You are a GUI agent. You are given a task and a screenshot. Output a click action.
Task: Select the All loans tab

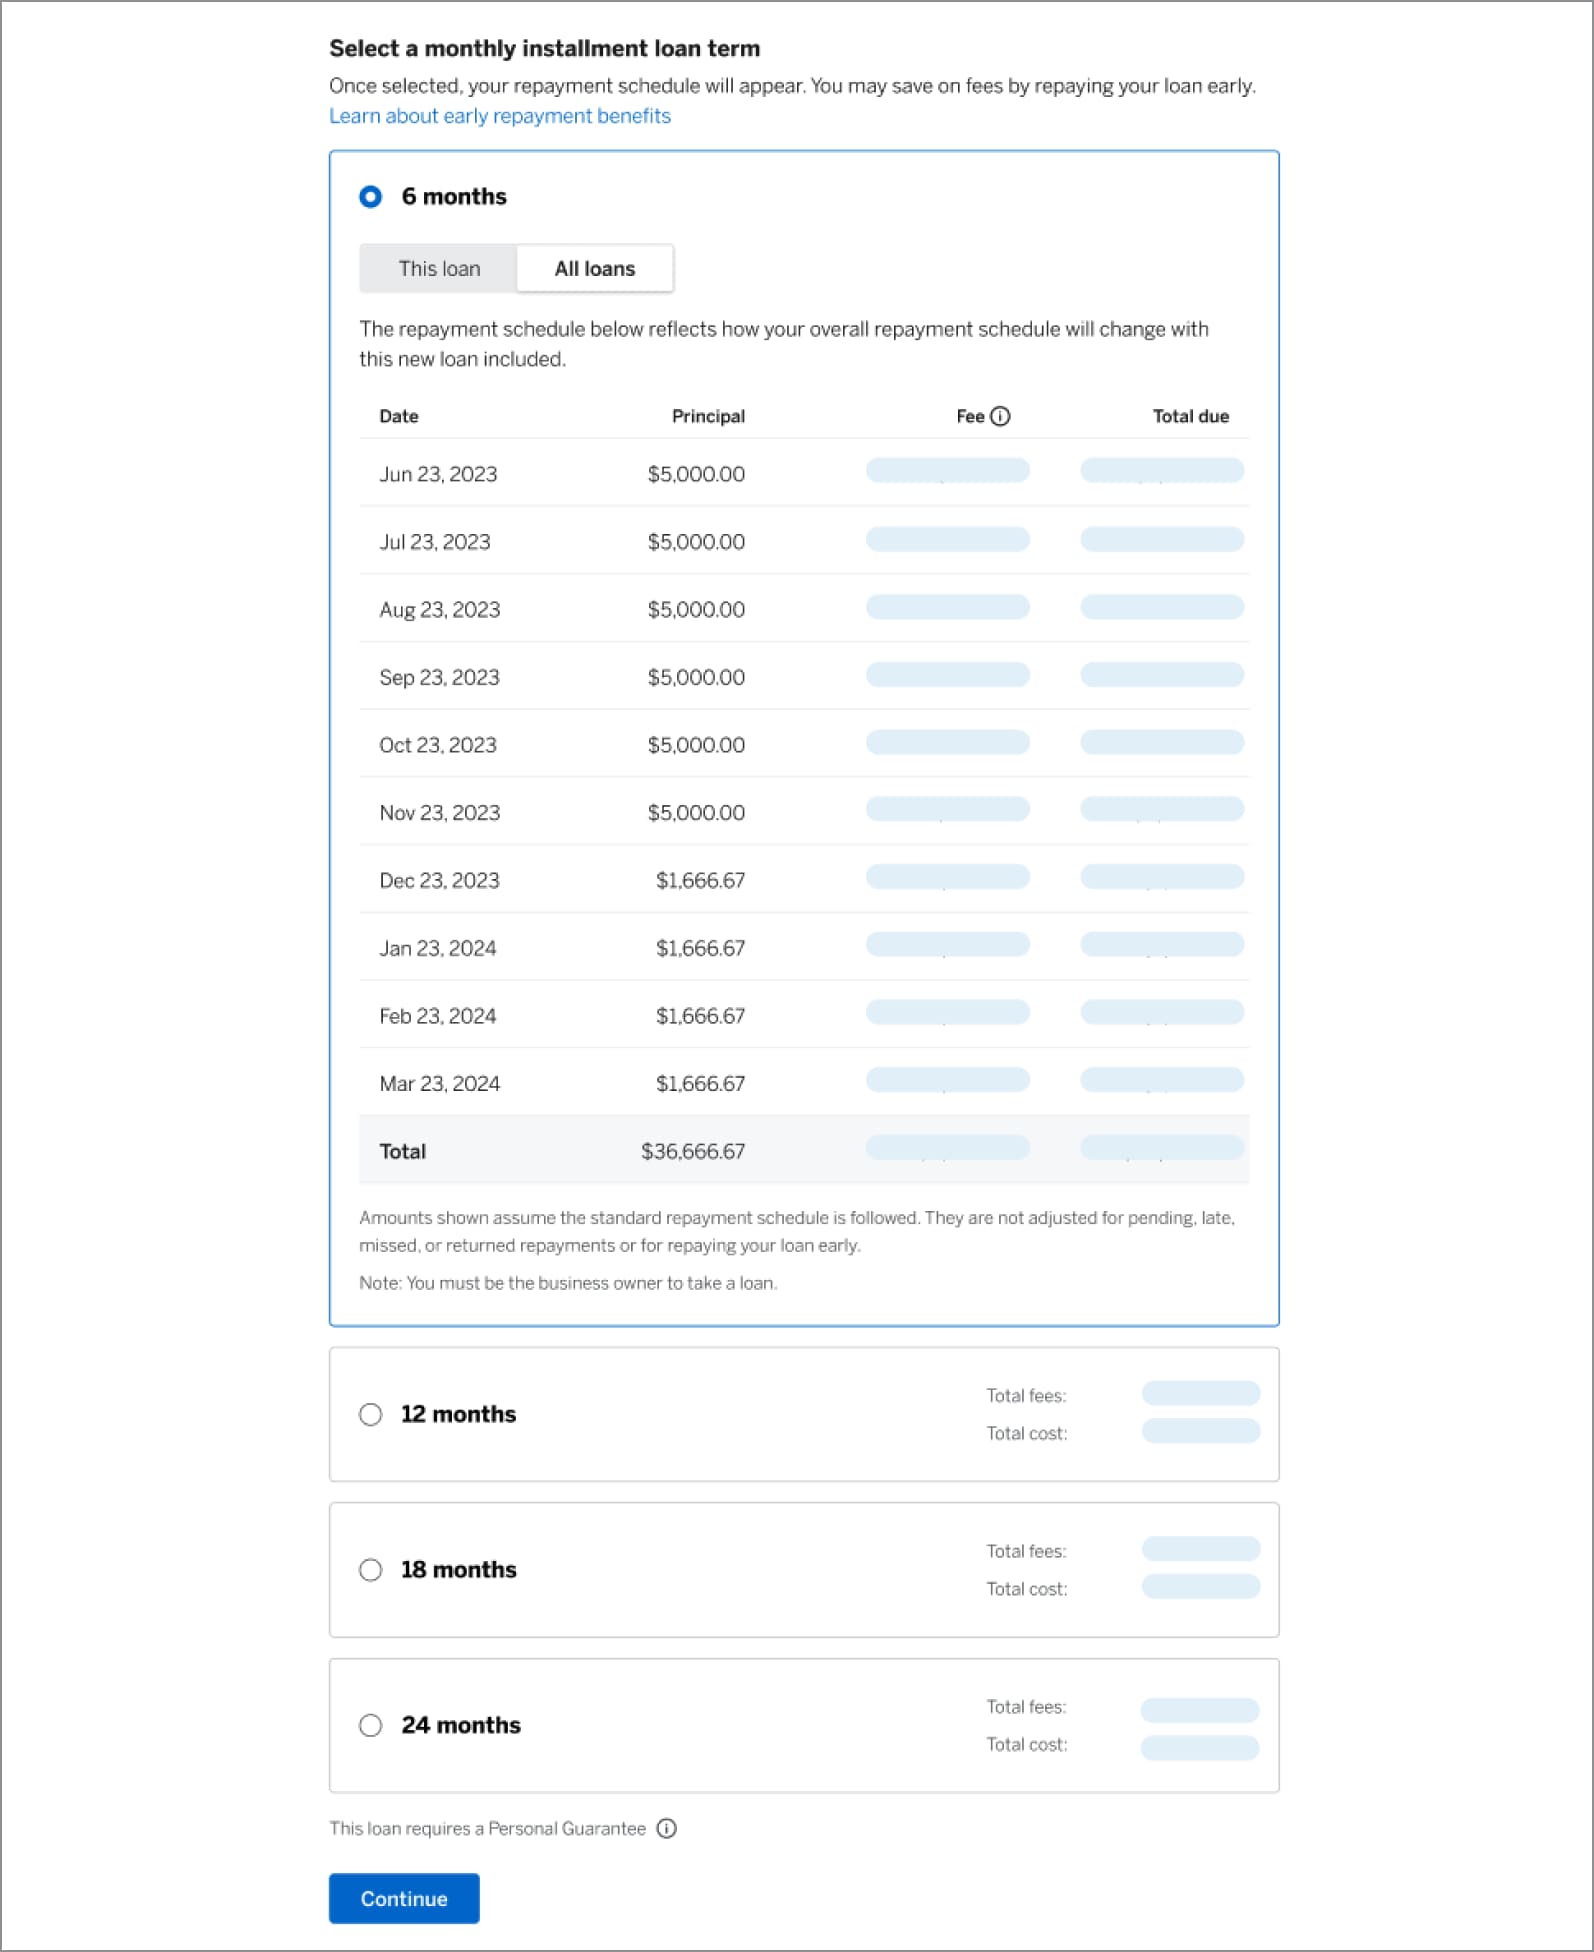pyautogui.click(x=595, y=269)
